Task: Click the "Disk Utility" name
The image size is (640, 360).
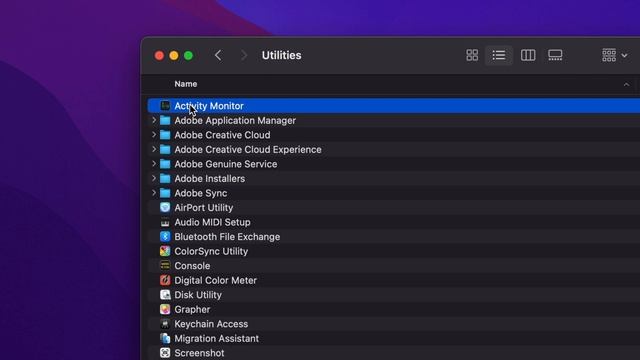Action: click(x=198, y=295)
